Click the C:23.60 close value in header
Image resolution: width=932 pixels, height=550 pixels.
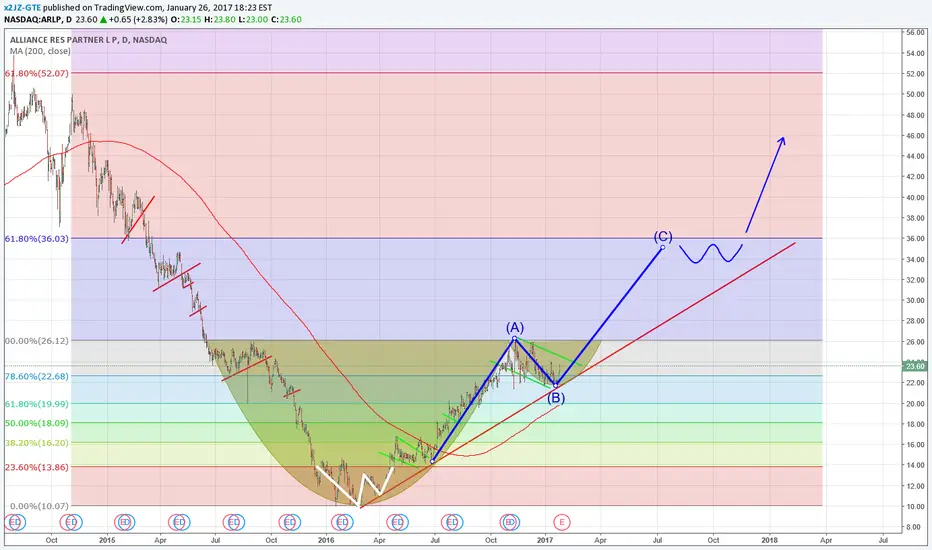pos(286,19)
